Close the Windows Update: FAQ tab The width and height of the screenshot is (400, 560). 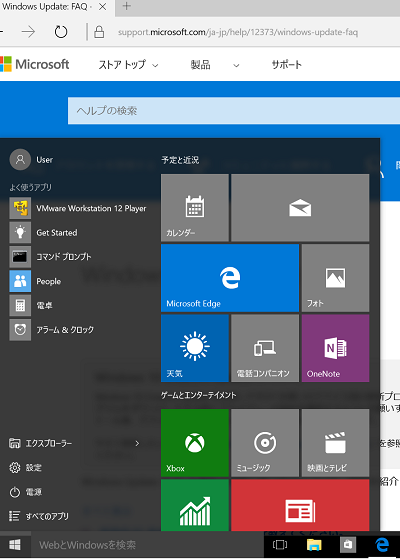coord(102,7)
